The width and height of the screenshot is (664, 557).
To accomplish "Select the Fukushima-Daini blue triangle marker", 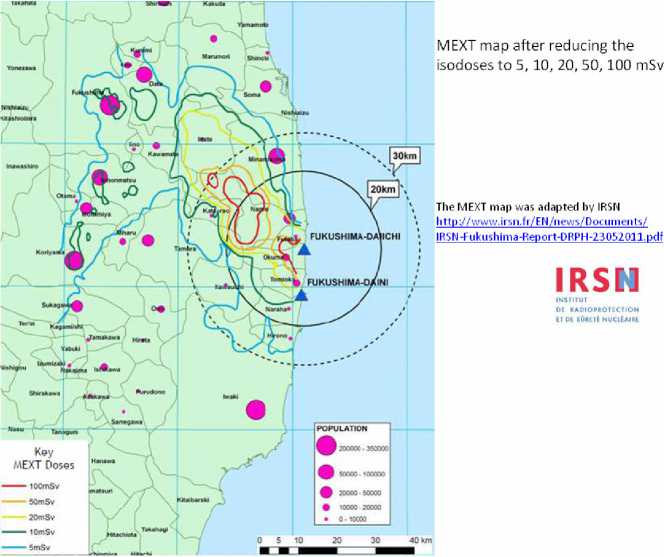I will (301, 295).
